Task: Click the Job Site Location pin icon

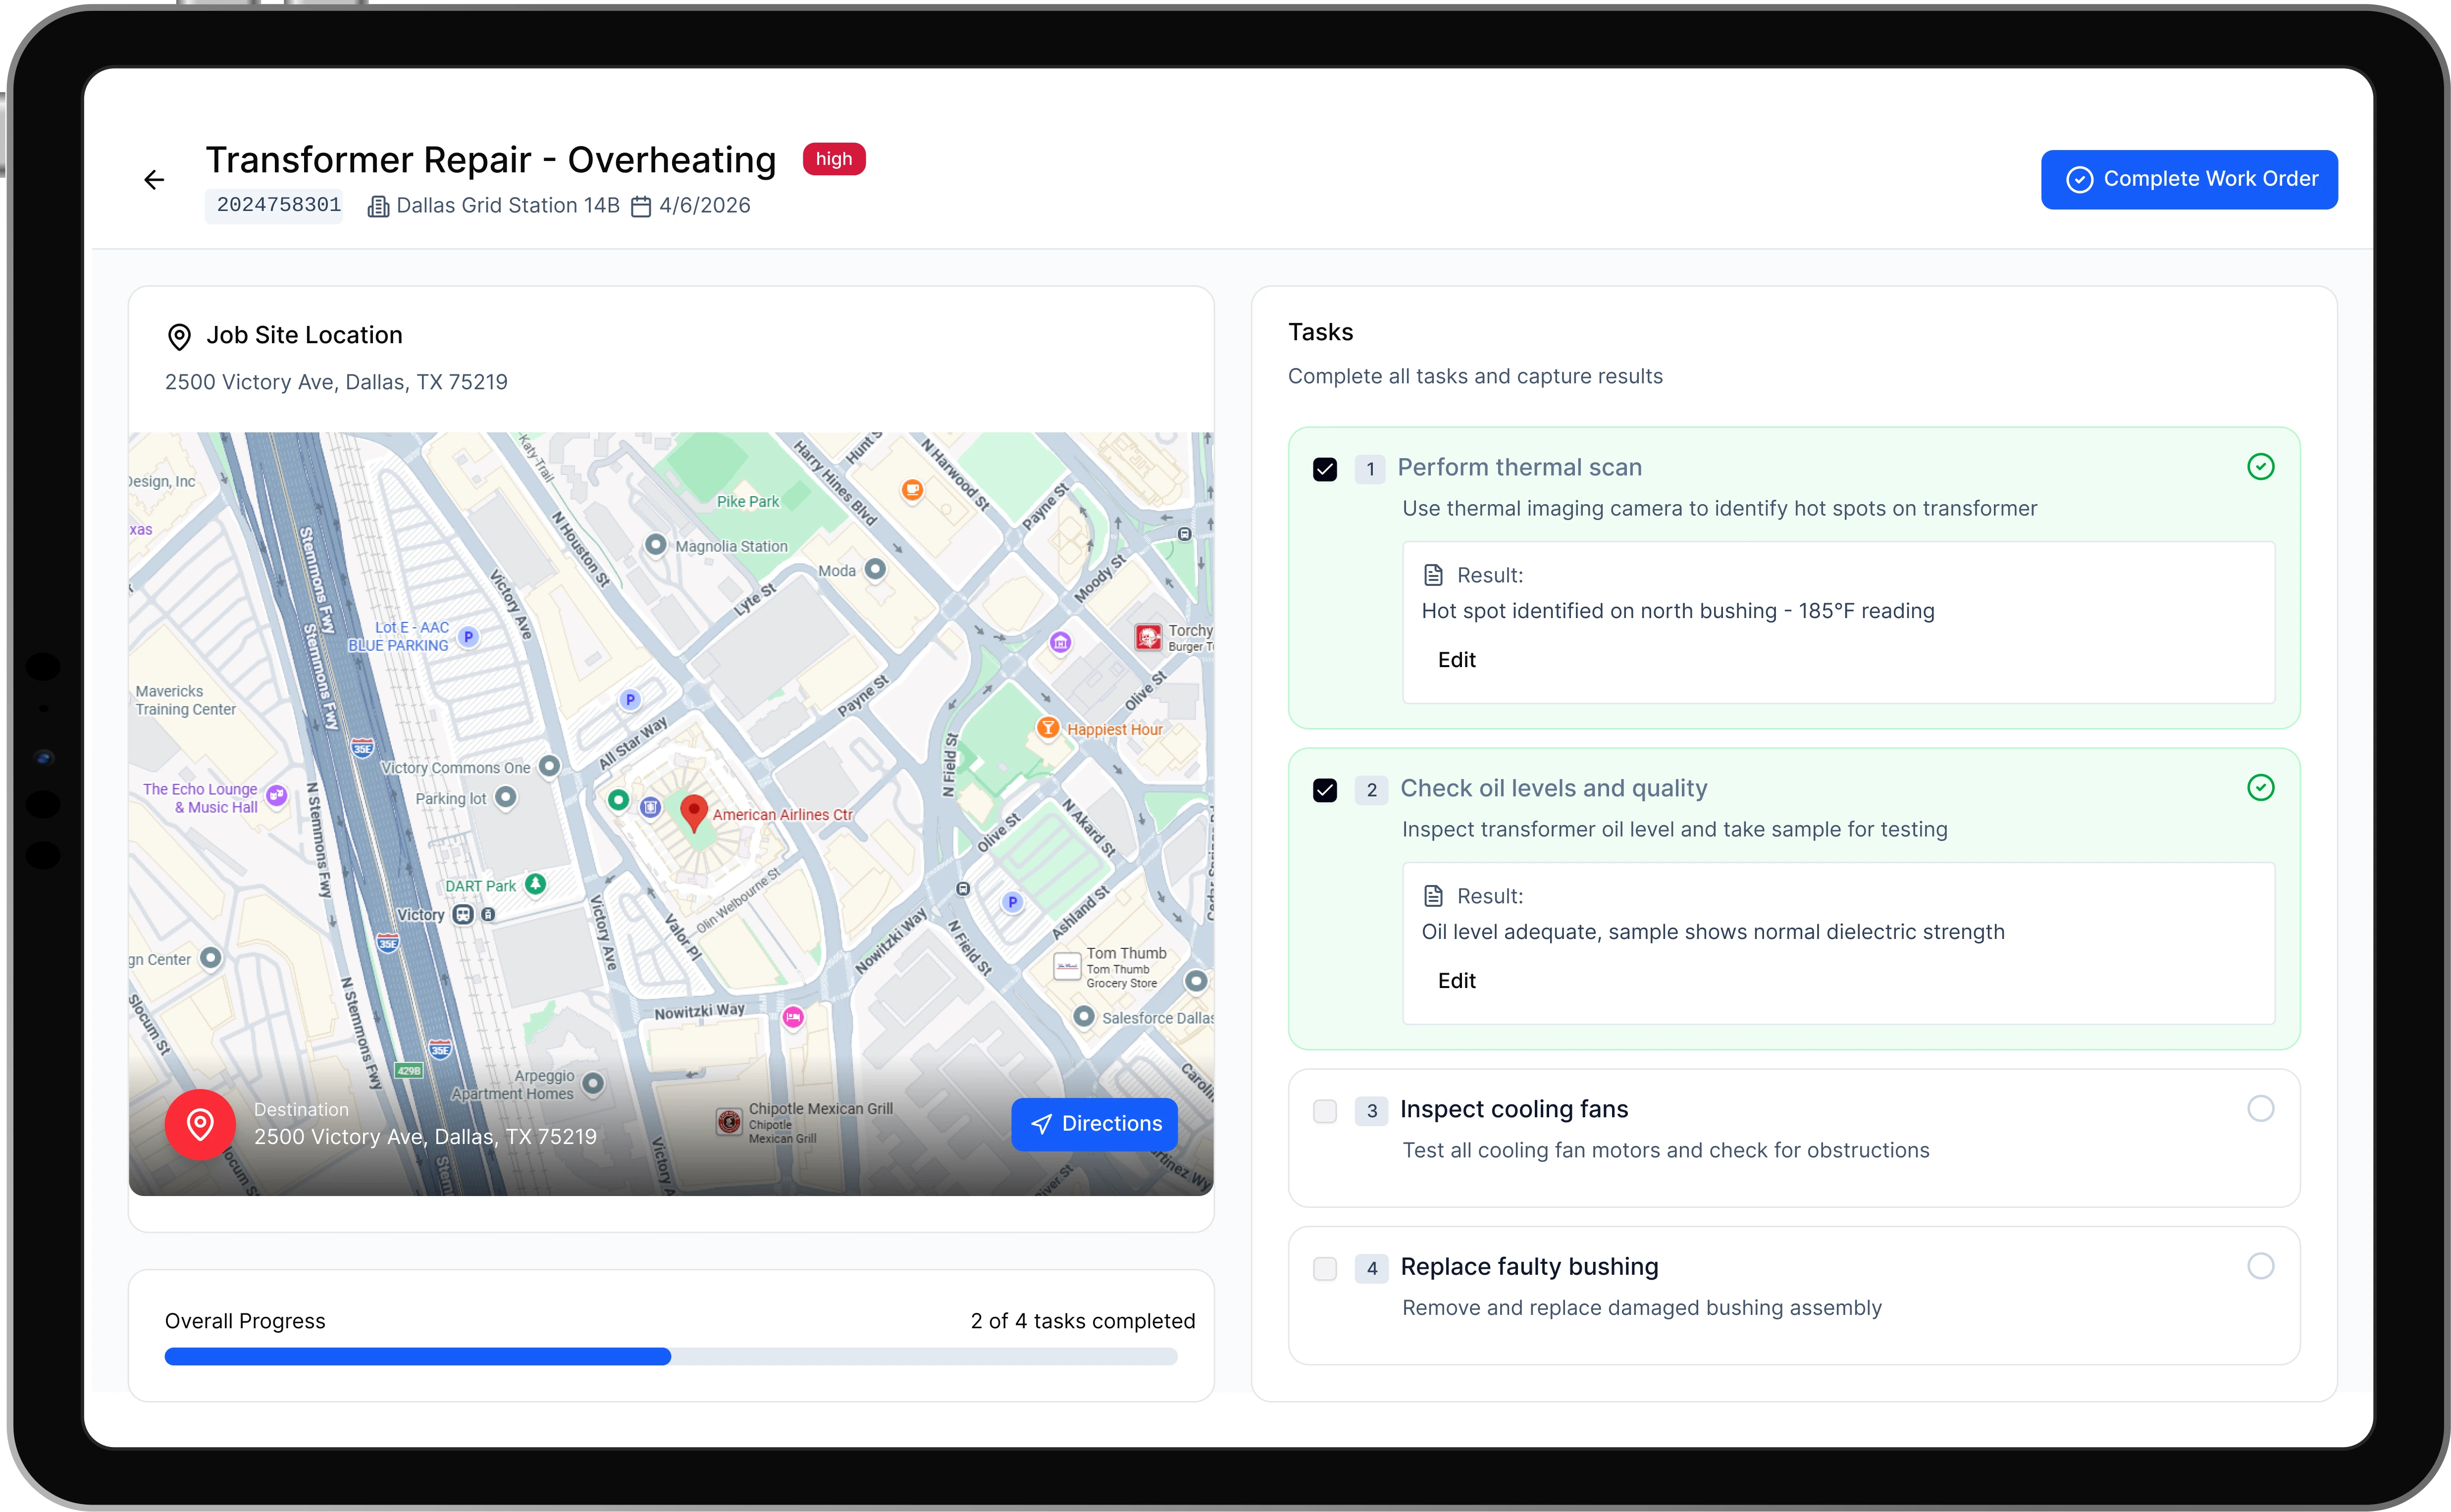Action: pyautogui.click(x=179, y=337)
